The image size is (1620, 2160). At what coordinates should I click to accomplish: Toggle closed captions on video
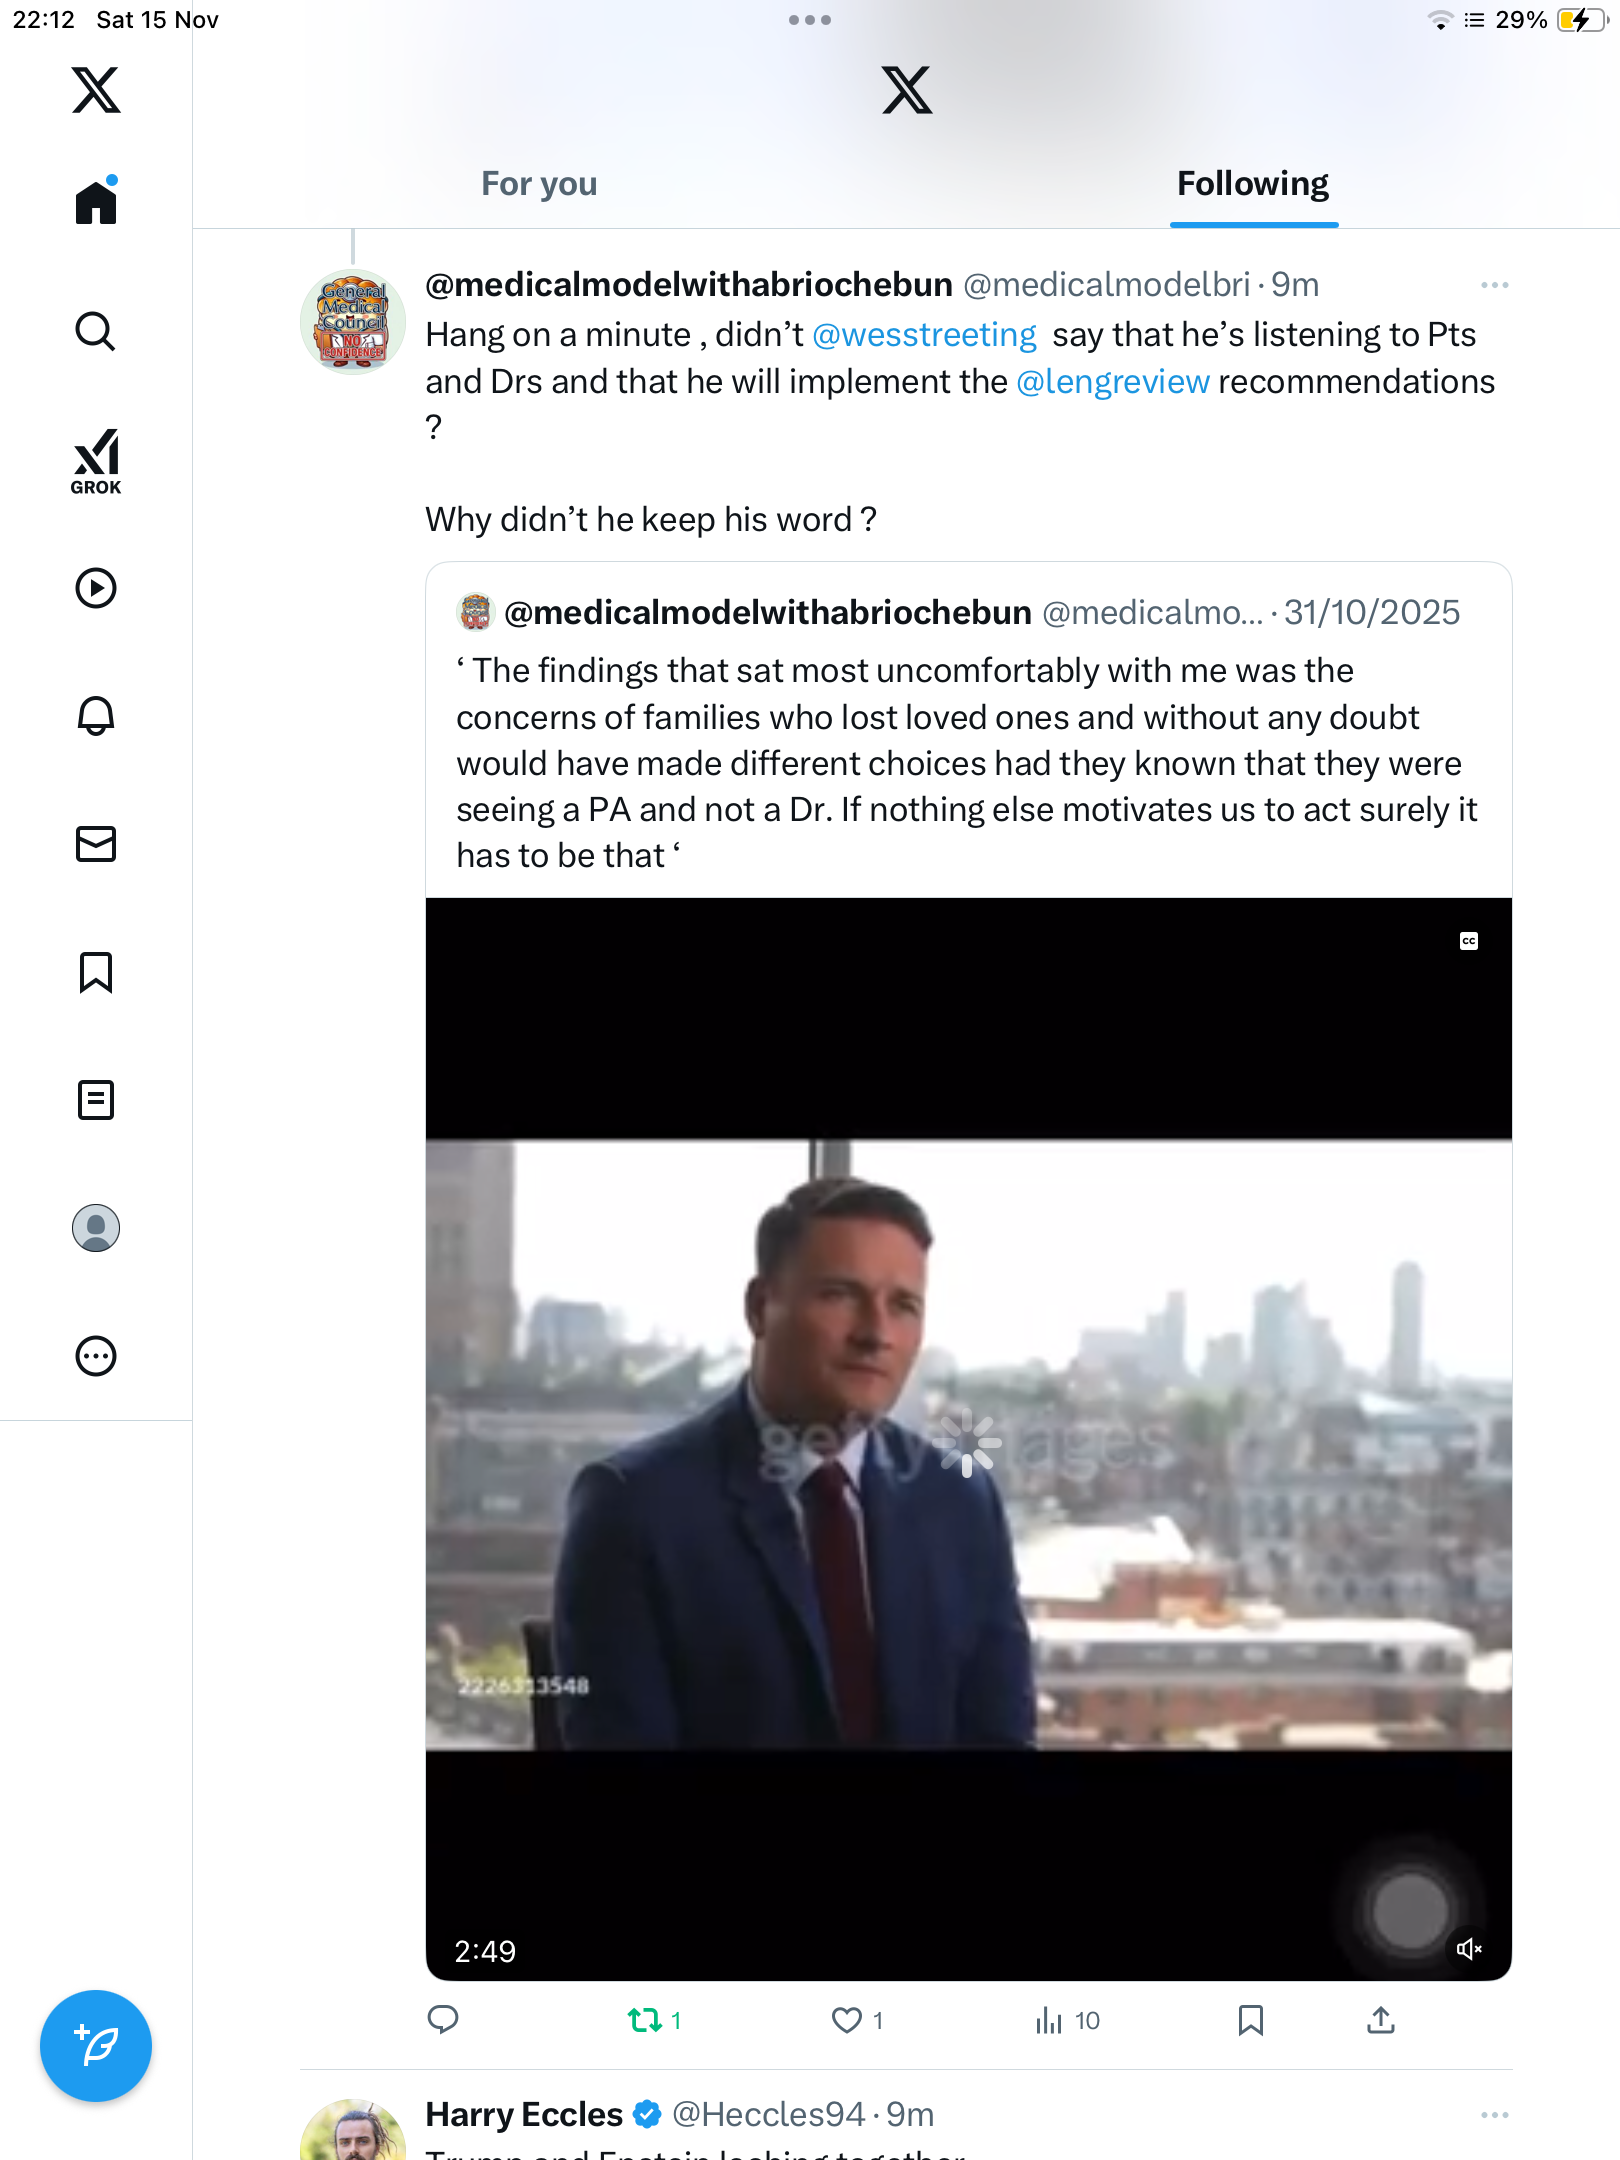point(1468,941)
